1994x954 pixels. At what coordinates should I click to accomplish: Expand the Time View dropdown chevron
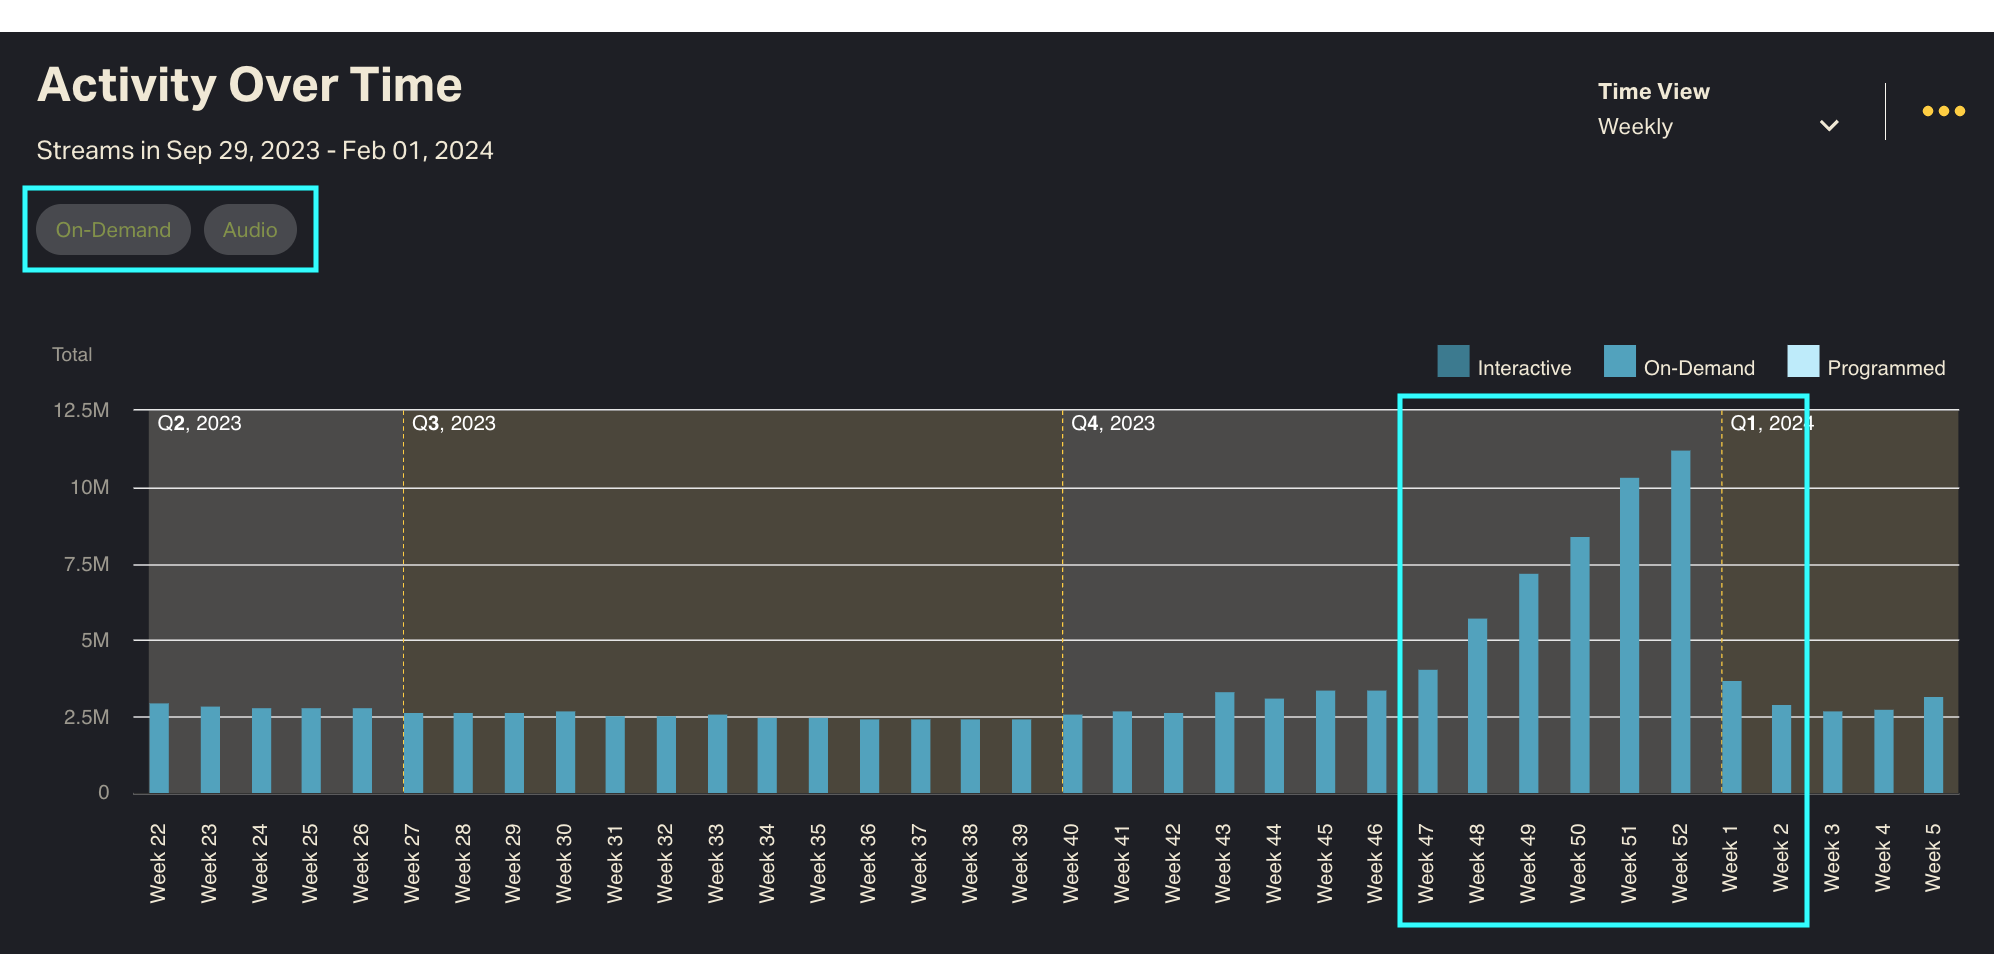click(1829, 126)
